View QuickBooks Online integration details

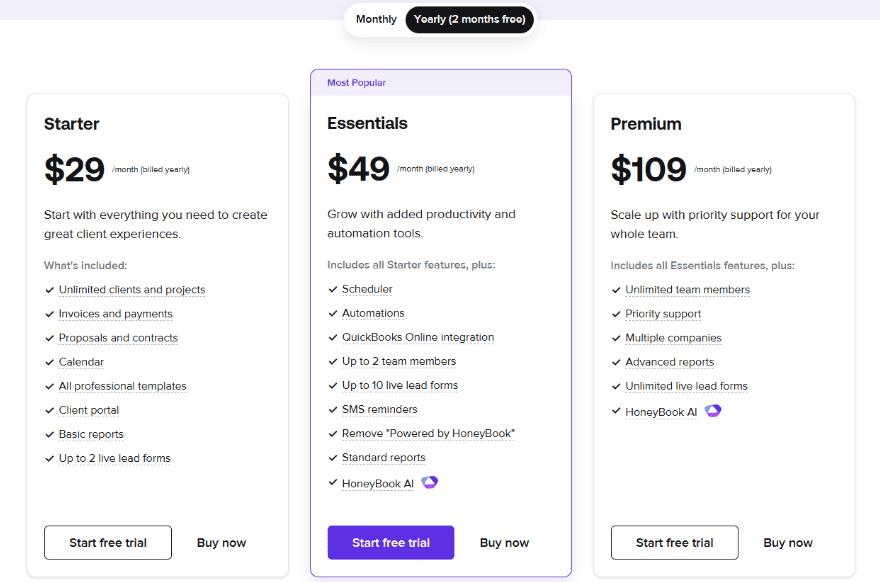coord(418,337)
